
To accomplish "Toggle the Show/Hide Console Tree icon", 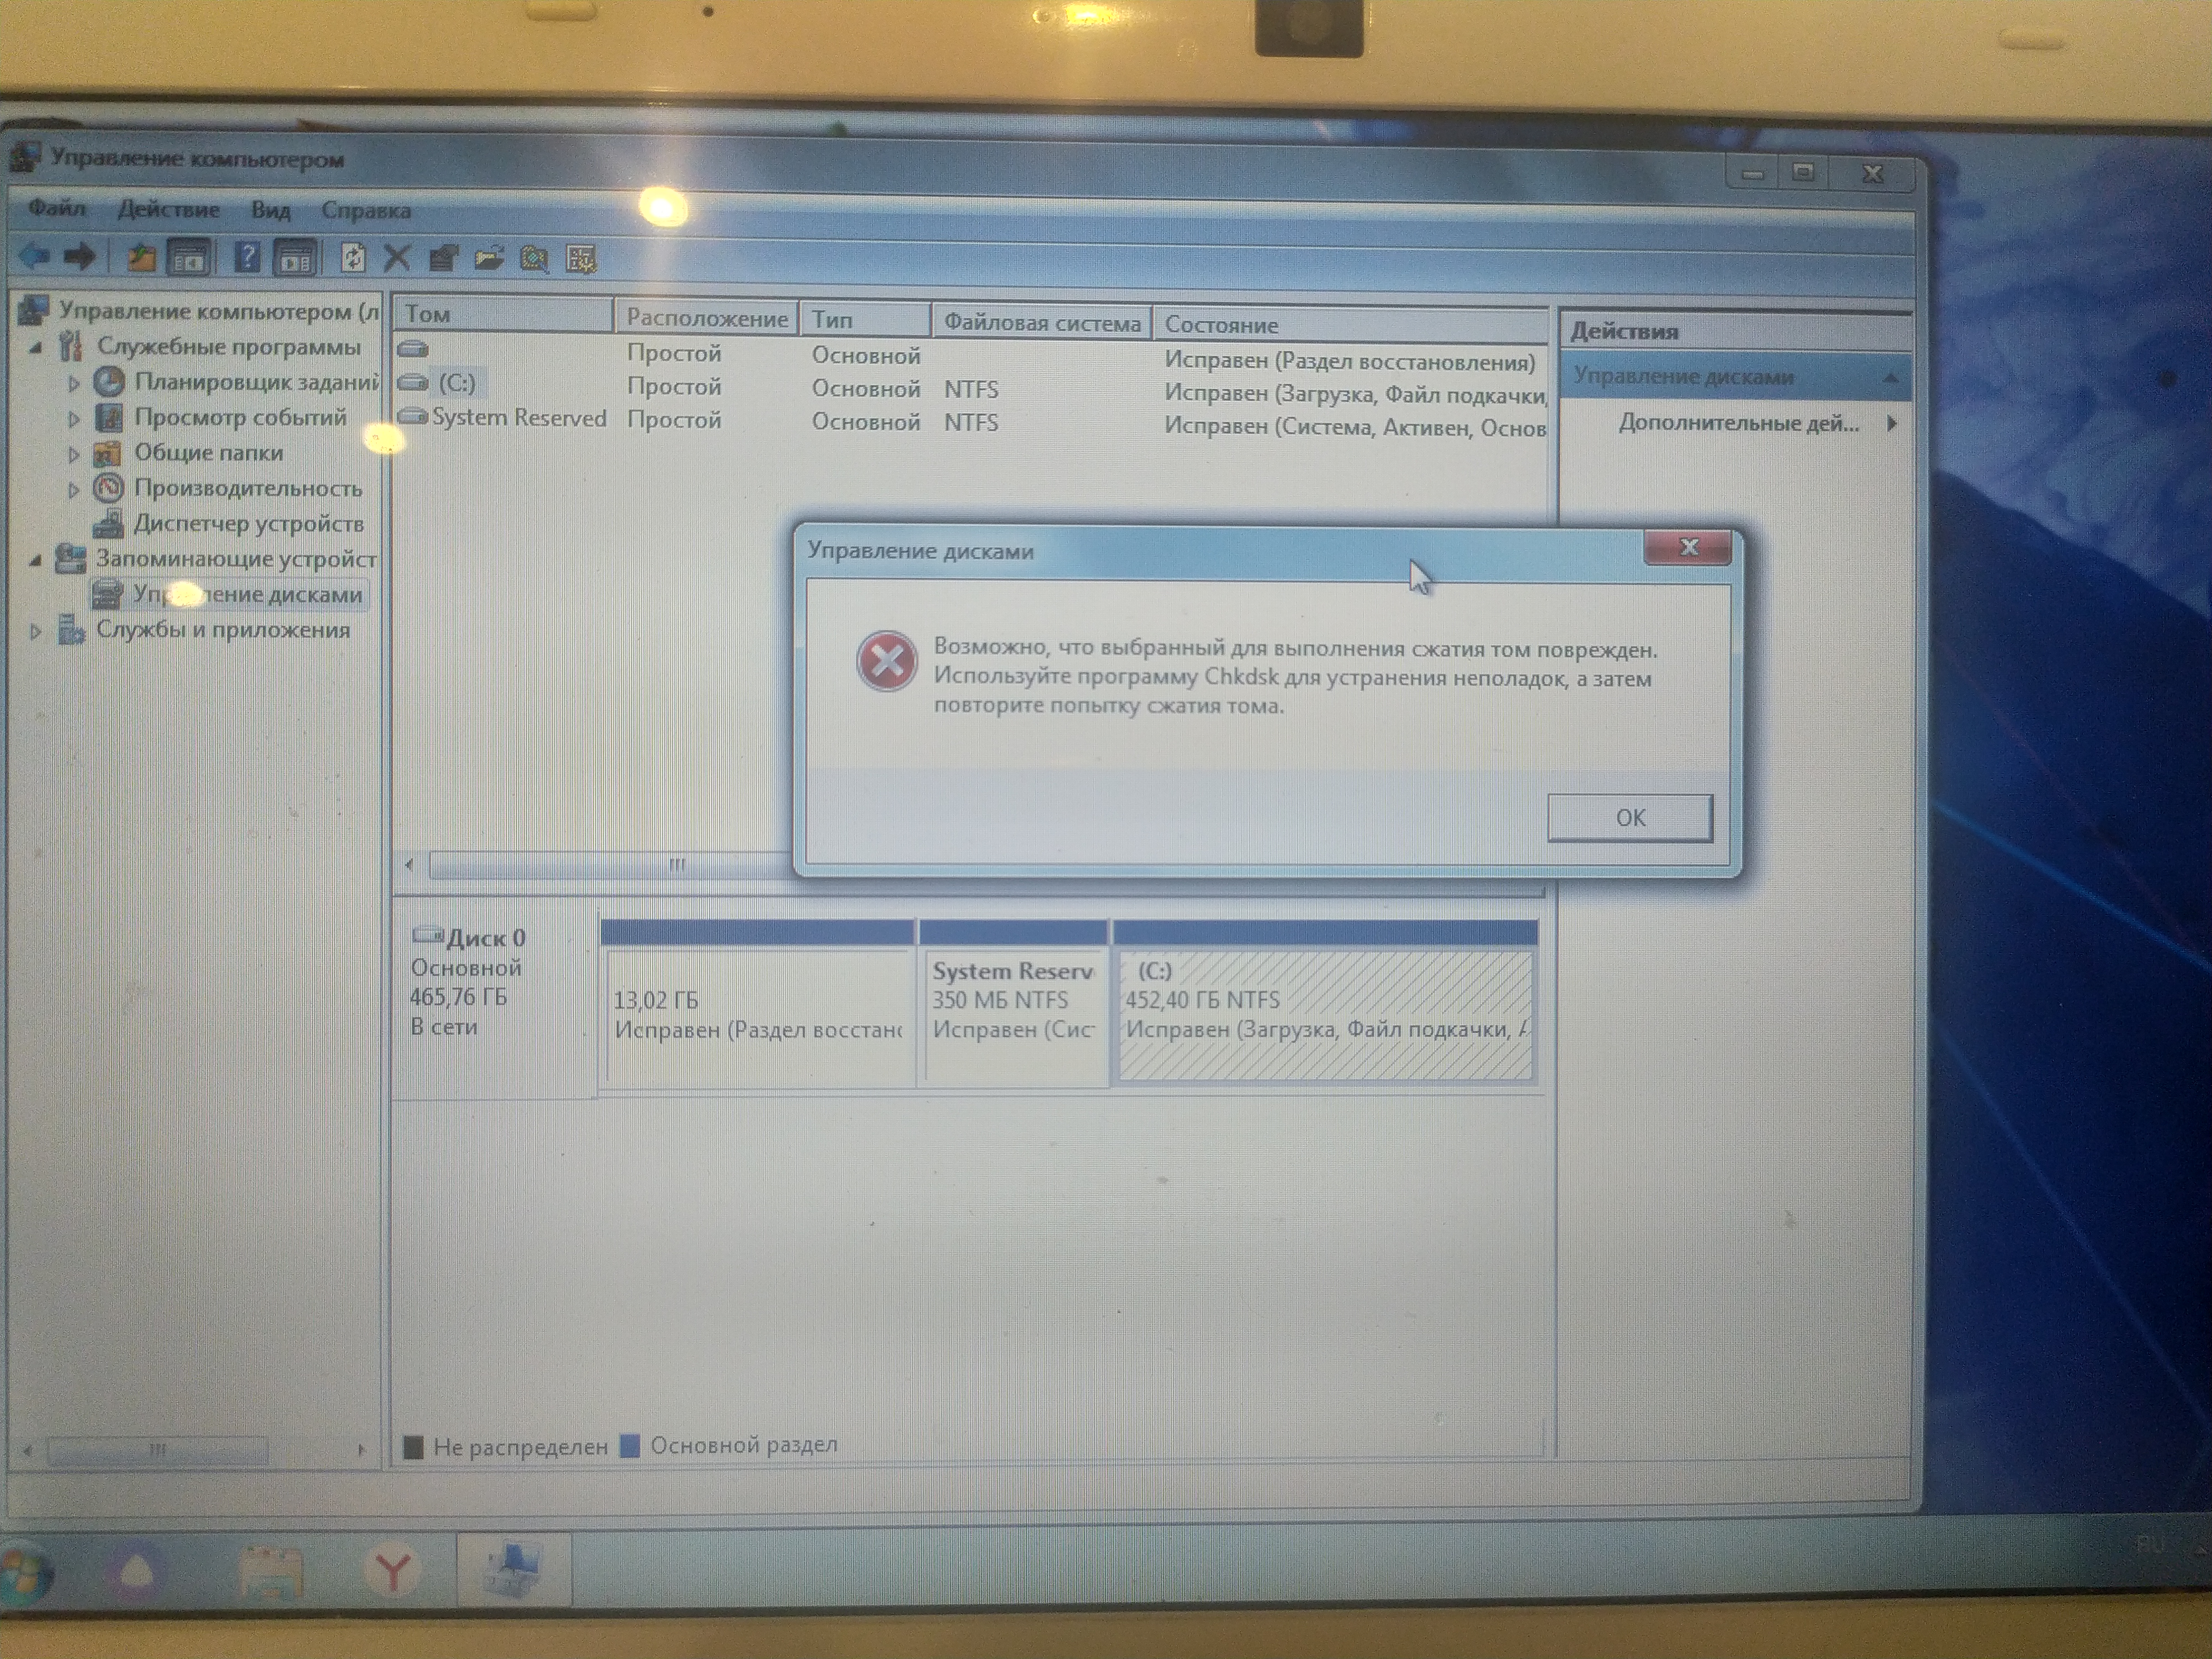I will [189, 259].
